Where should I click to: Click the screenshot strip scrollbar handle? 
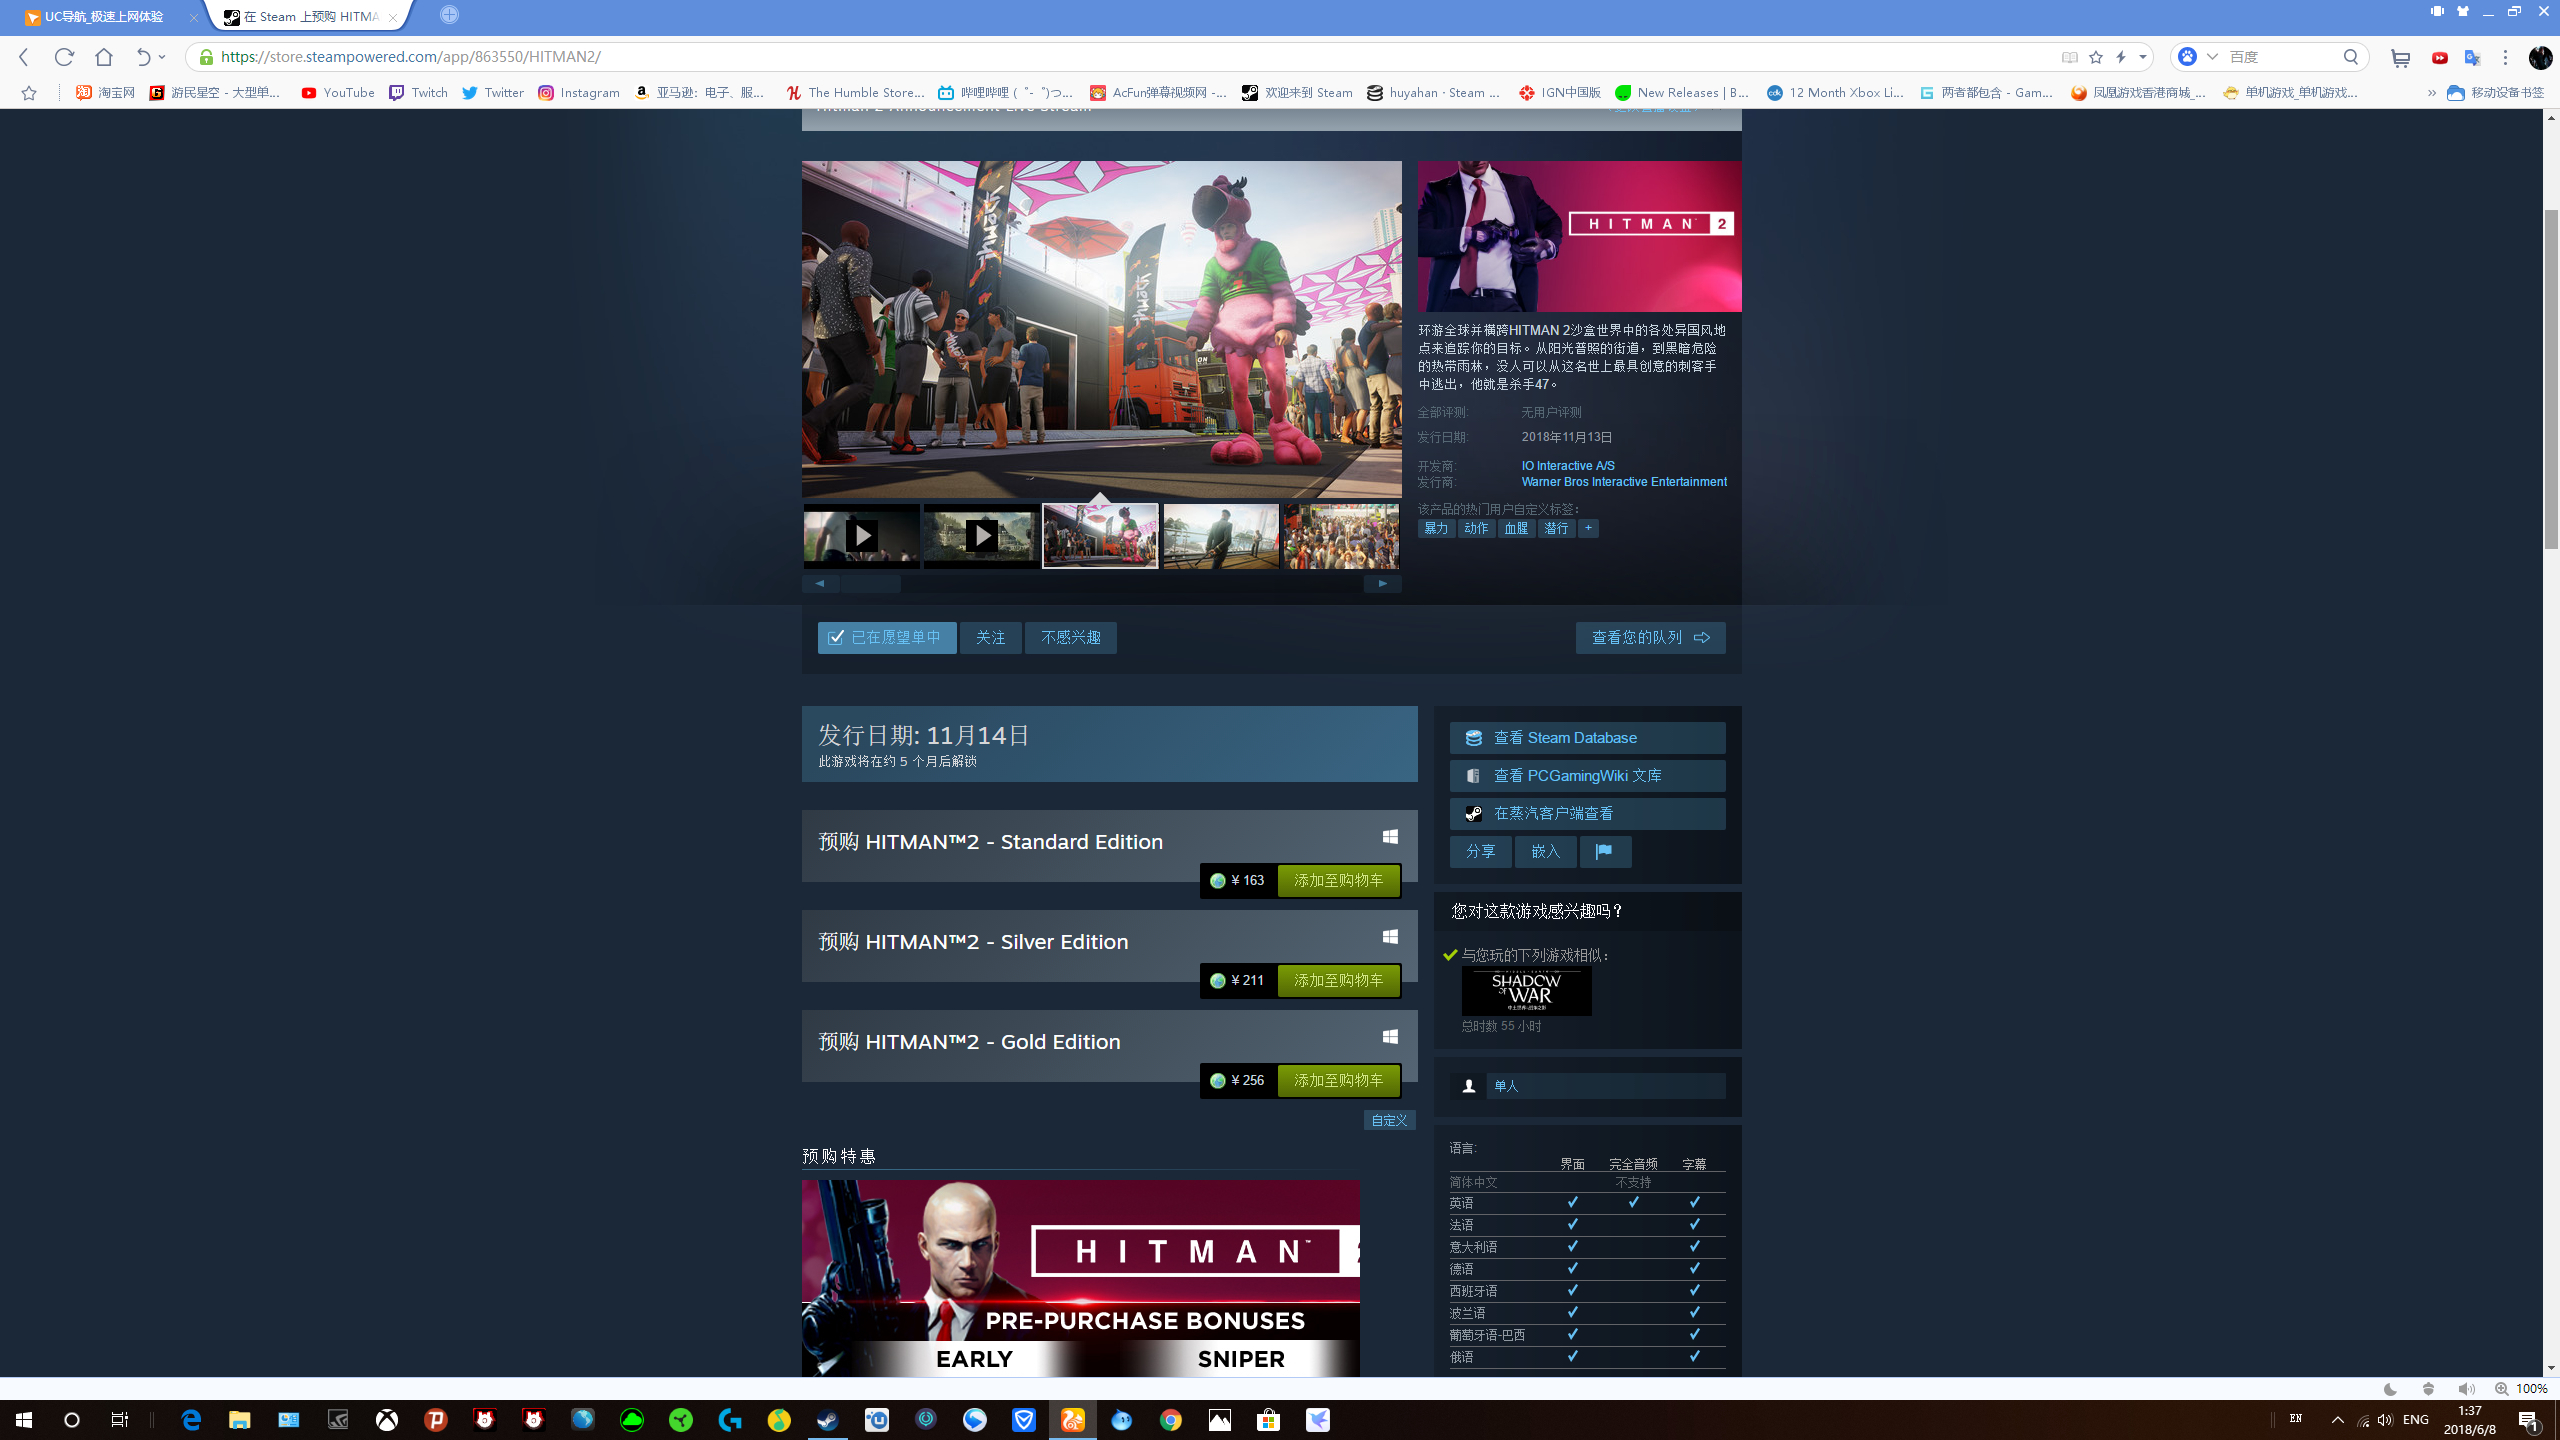870,584
